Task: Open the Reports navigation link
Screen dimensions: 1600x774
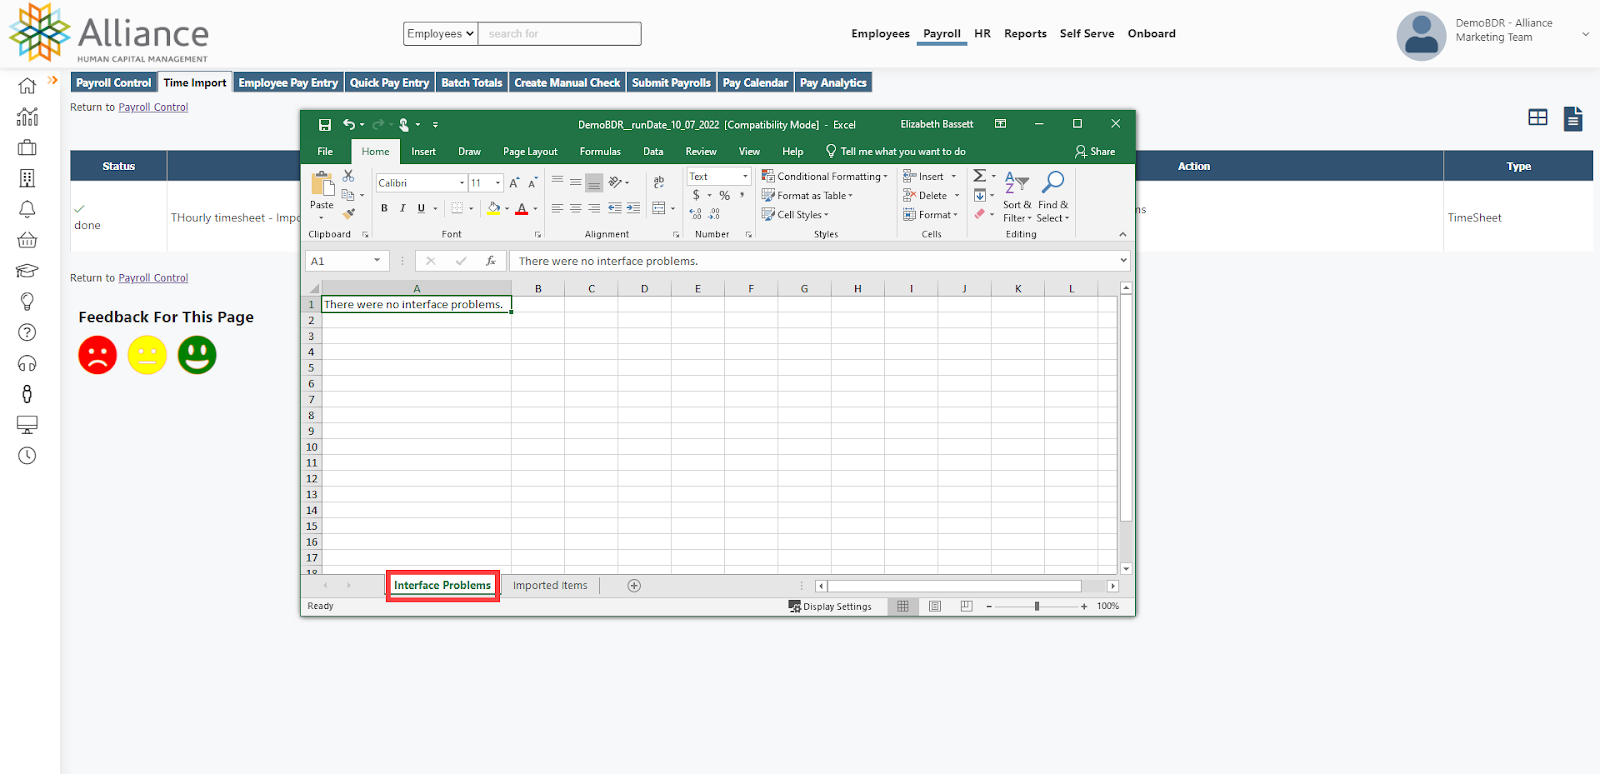Action: point(1025,34)
